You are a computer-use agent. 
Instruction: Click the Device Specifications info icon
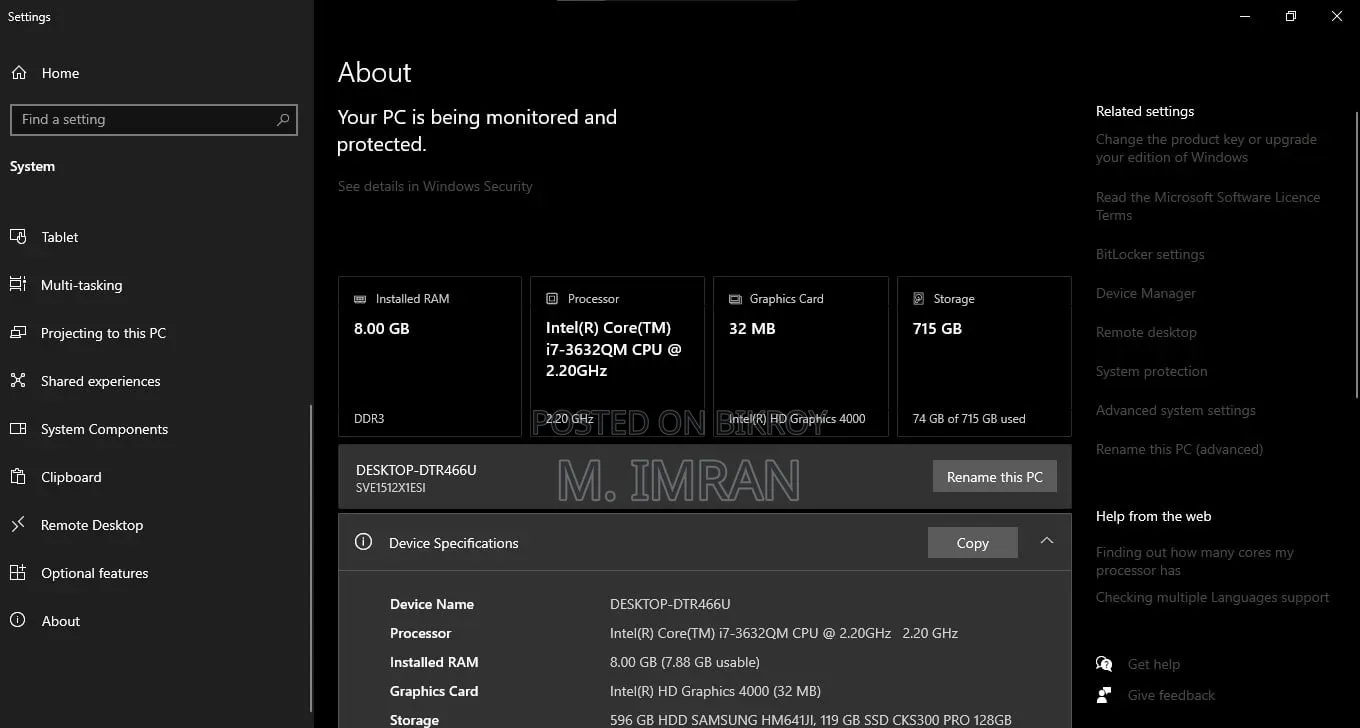364,543
